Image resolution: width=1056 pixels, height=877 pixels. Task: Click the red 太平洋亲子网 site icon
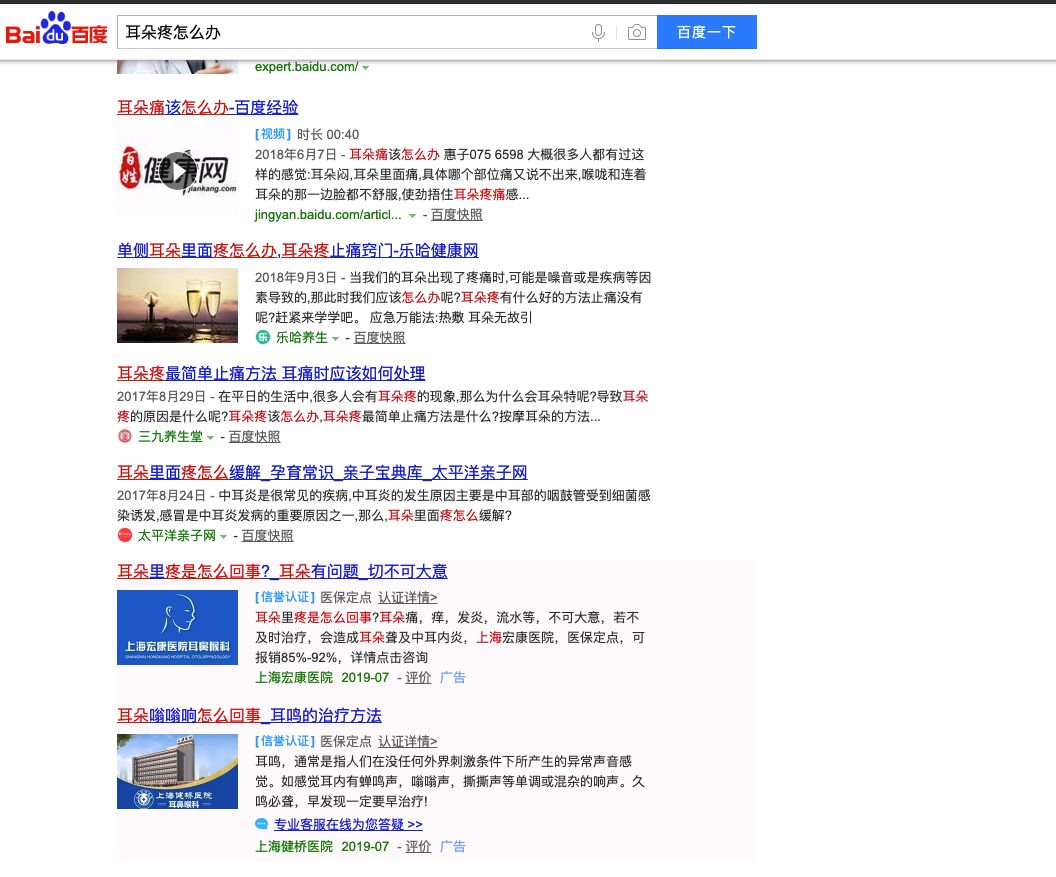click(x=125, y=535)
